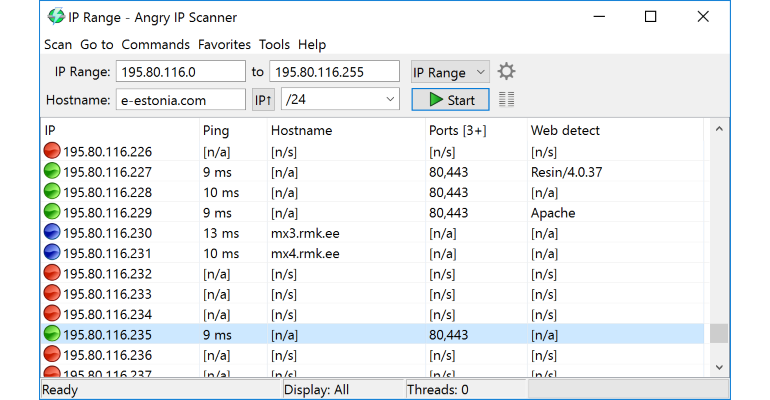Click the scroll down arrow of results list
The image size is (770, 400).
coord(719,367)
